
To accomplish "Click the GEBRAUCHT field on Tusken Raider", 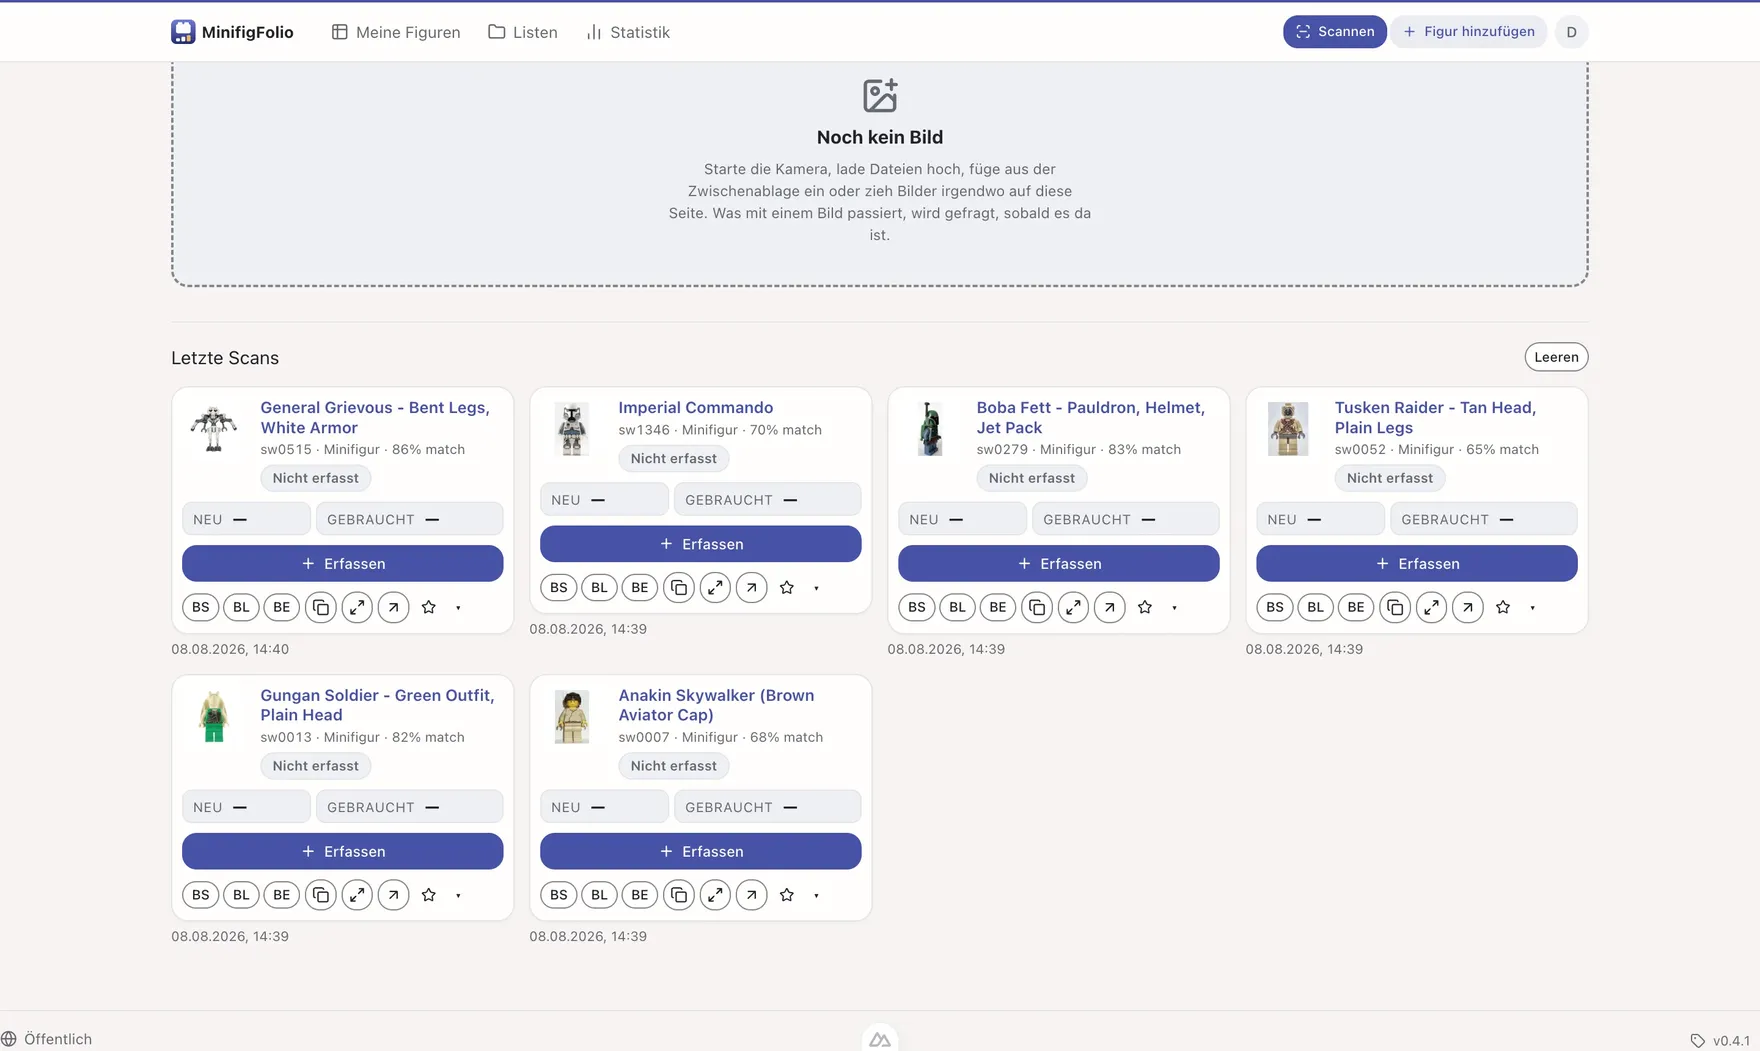I will pyautogui.click(x=1484, y=519).
